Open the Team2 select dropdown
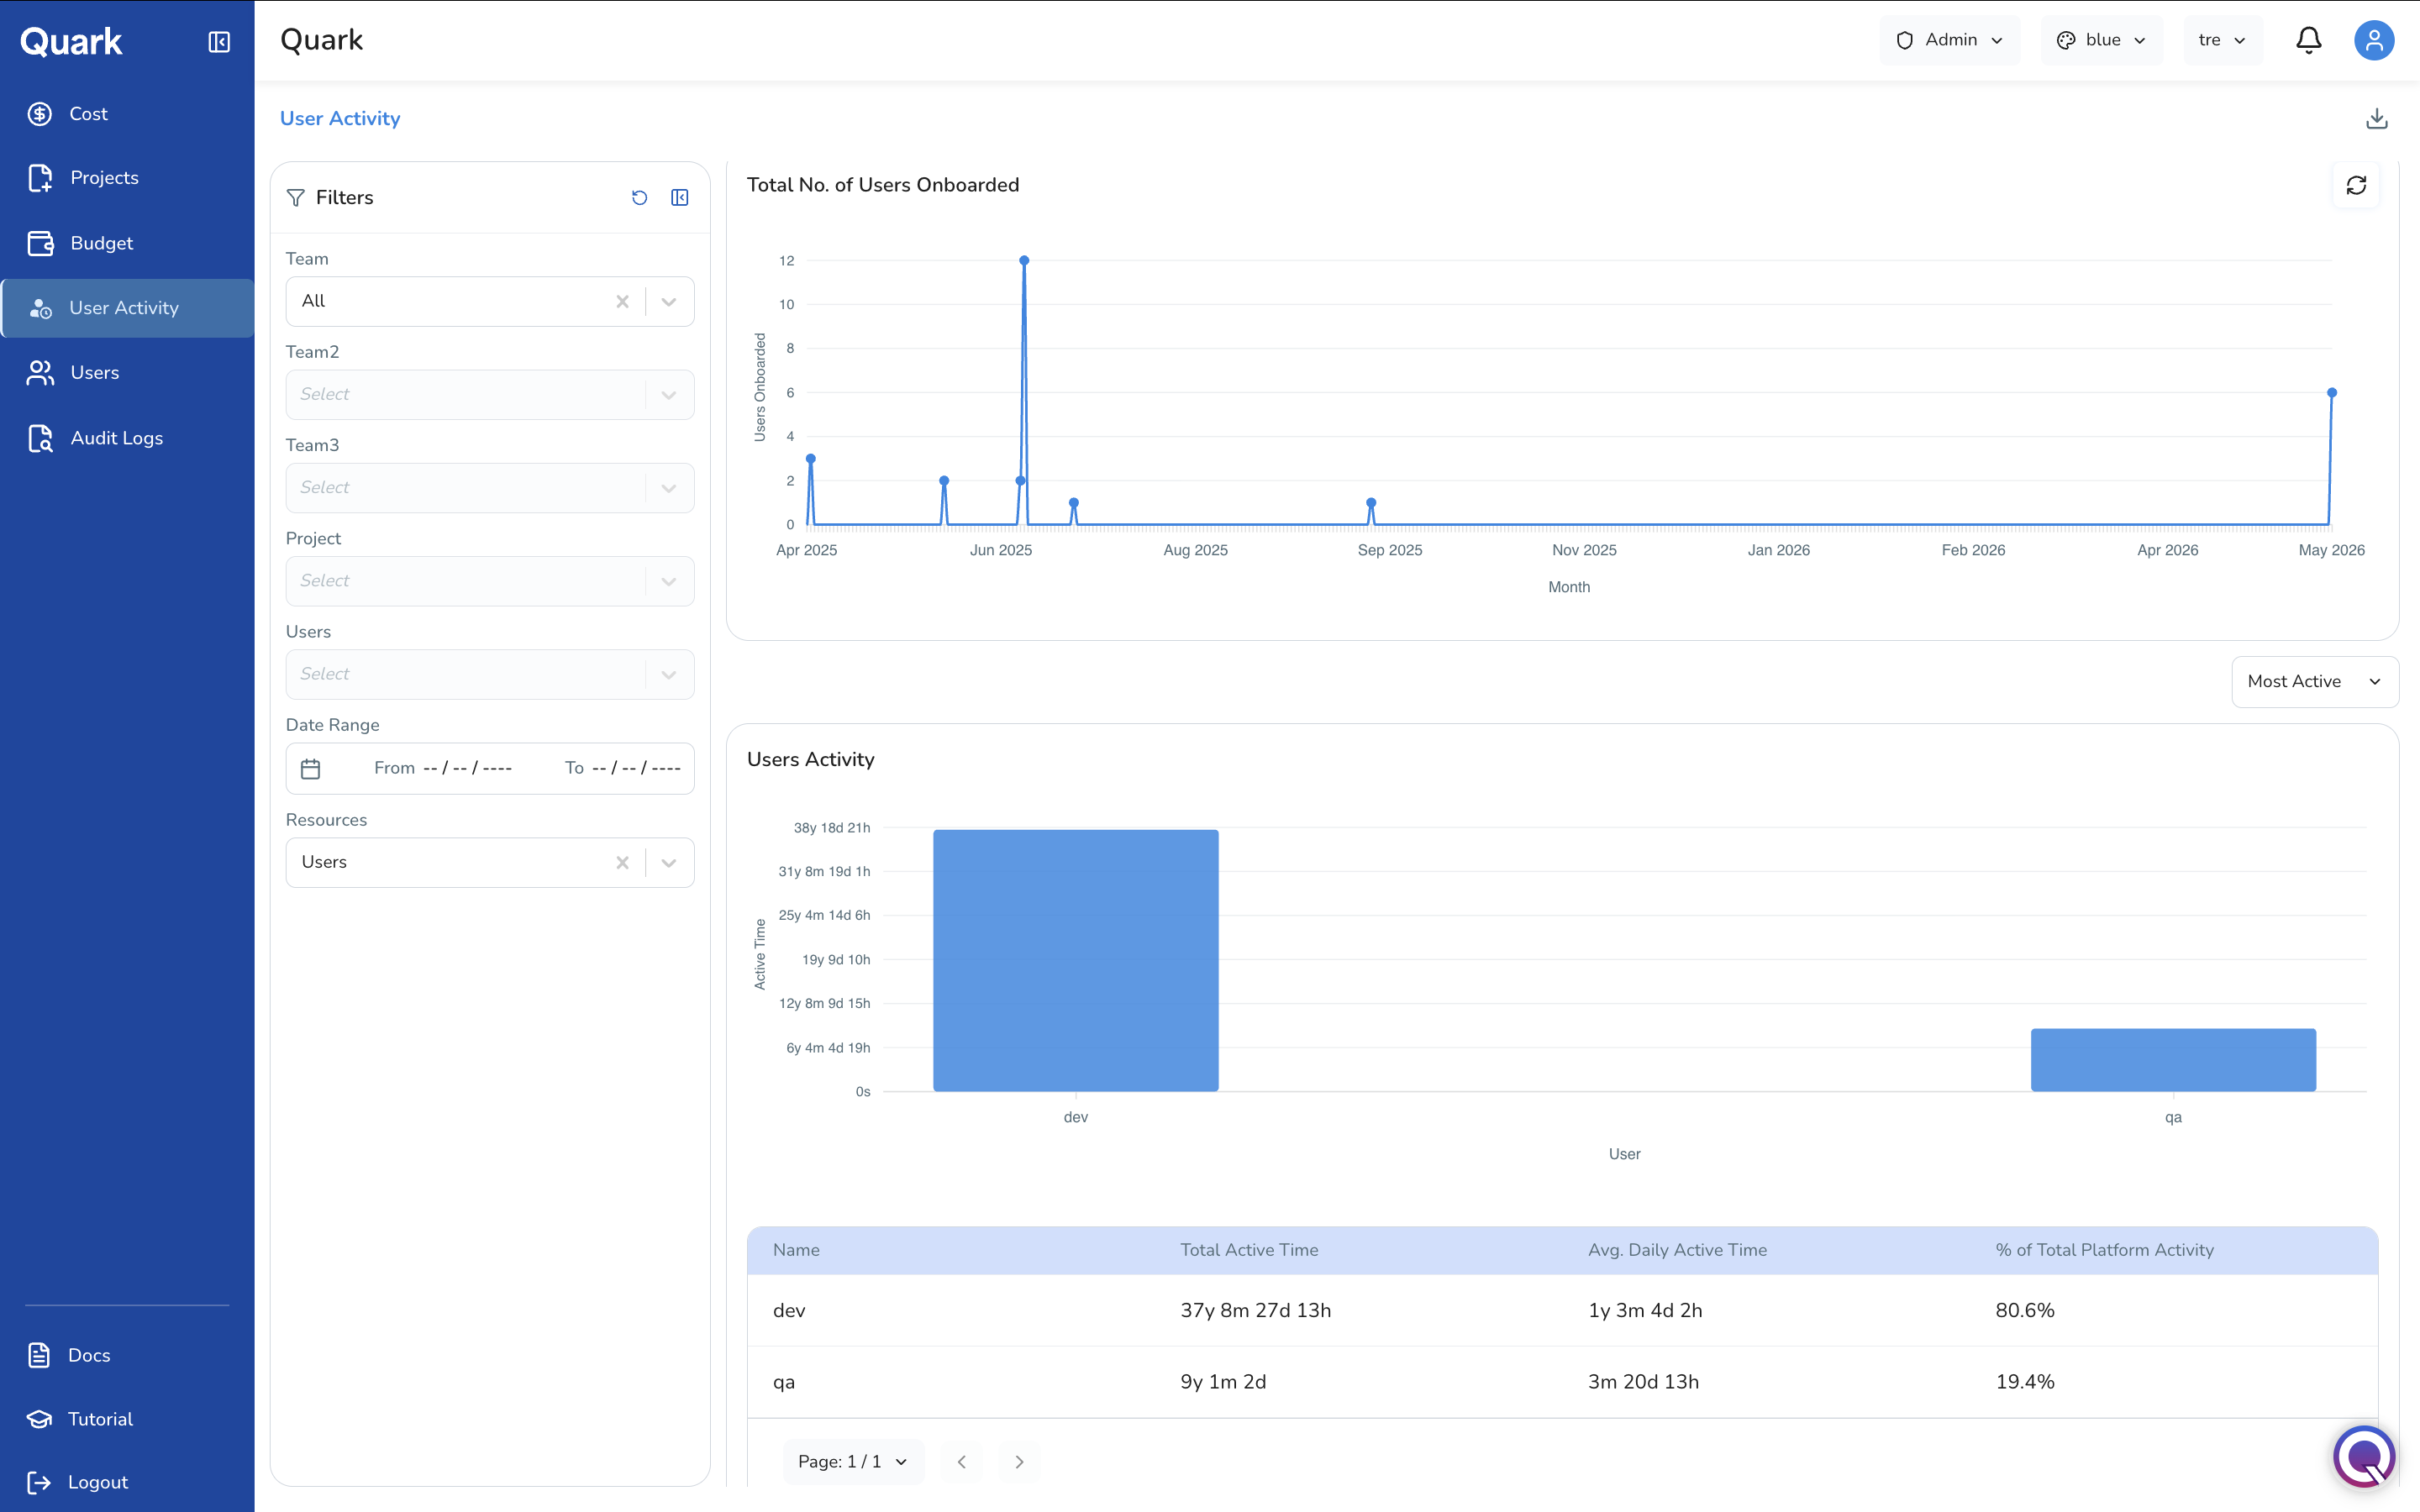2420x1512 pixels. pos(490,395)
